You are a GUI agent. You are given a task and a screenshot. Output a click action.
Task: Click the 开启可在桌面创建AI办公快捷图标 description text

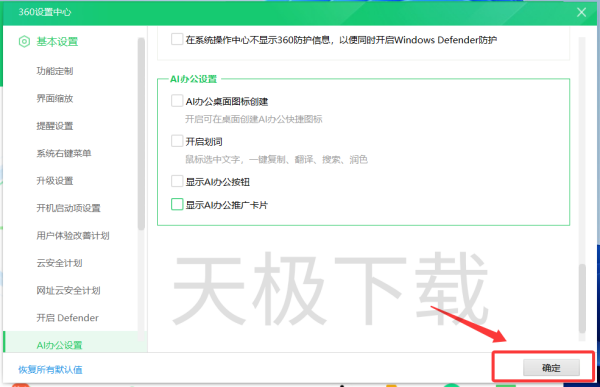(254, 119)
